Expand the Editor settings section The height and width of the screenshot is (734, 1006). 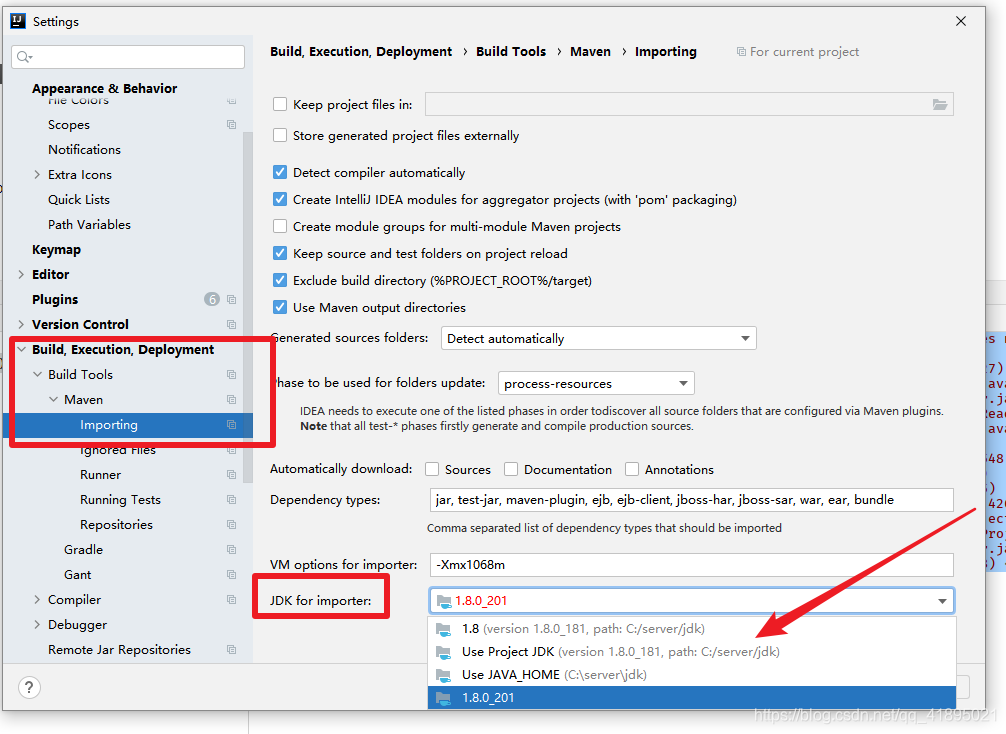tap(21, 275)
